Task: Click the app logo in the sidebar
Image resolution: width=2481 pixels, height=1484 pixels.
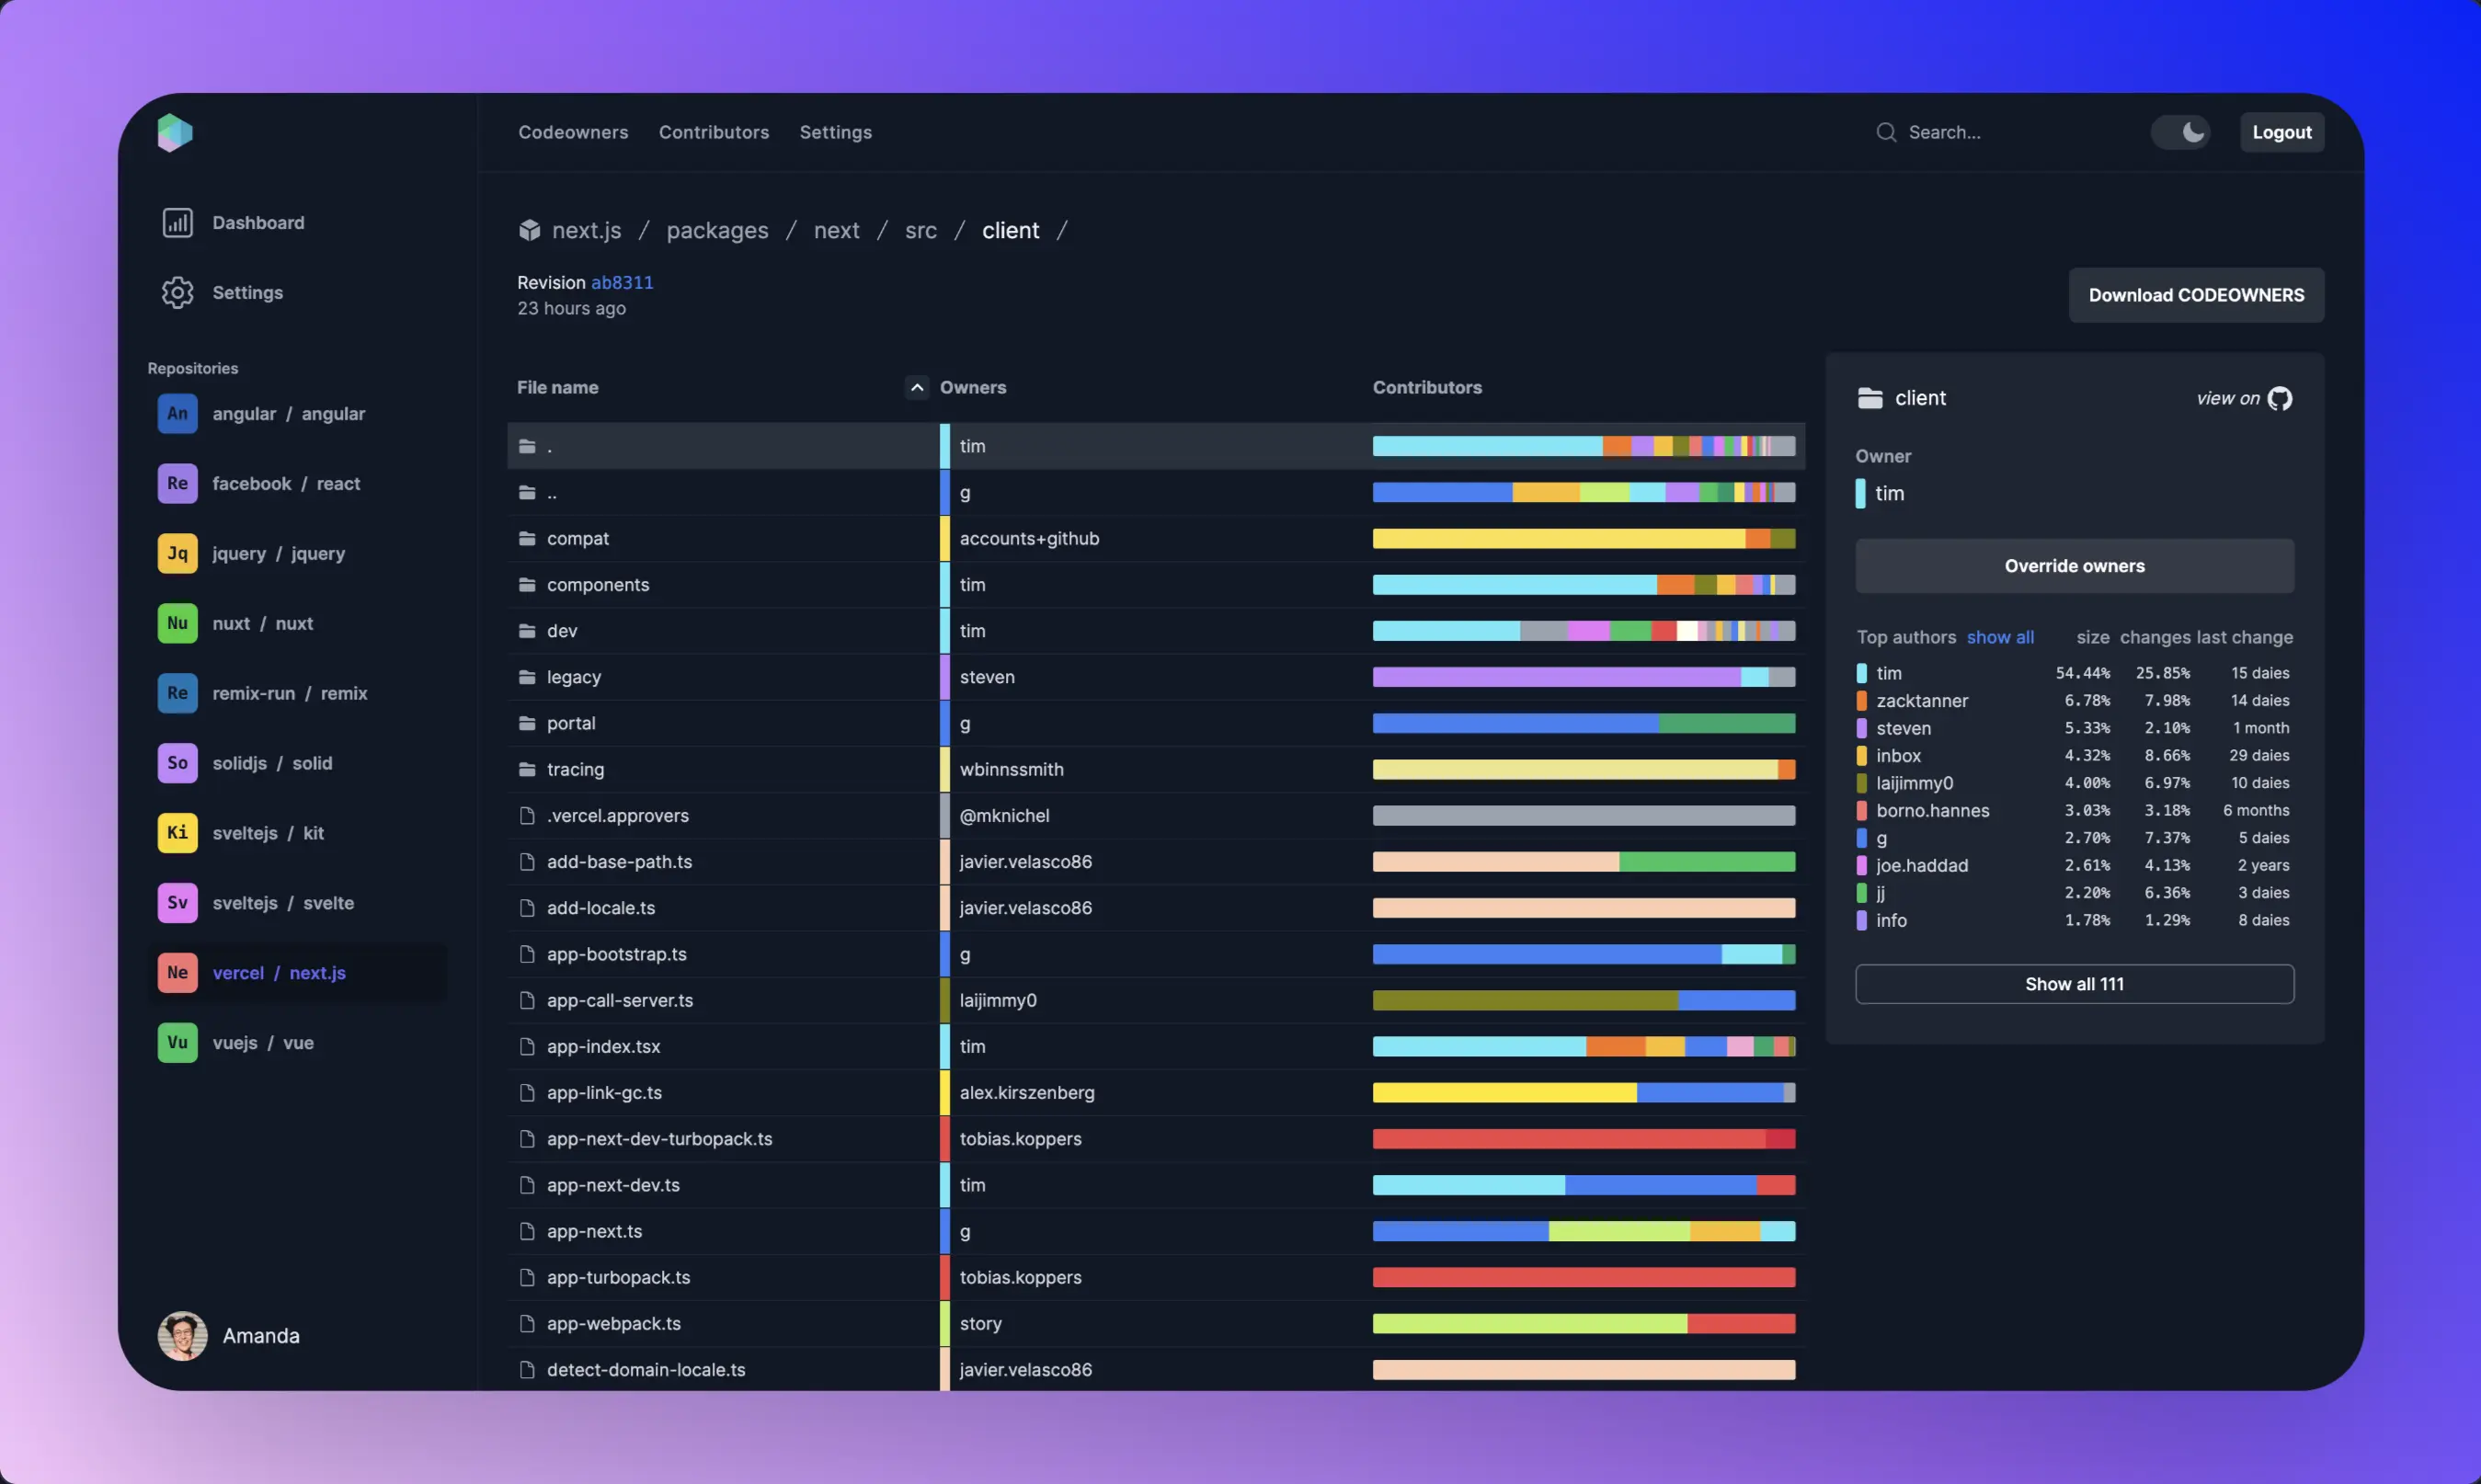Action: coord(175,133)
